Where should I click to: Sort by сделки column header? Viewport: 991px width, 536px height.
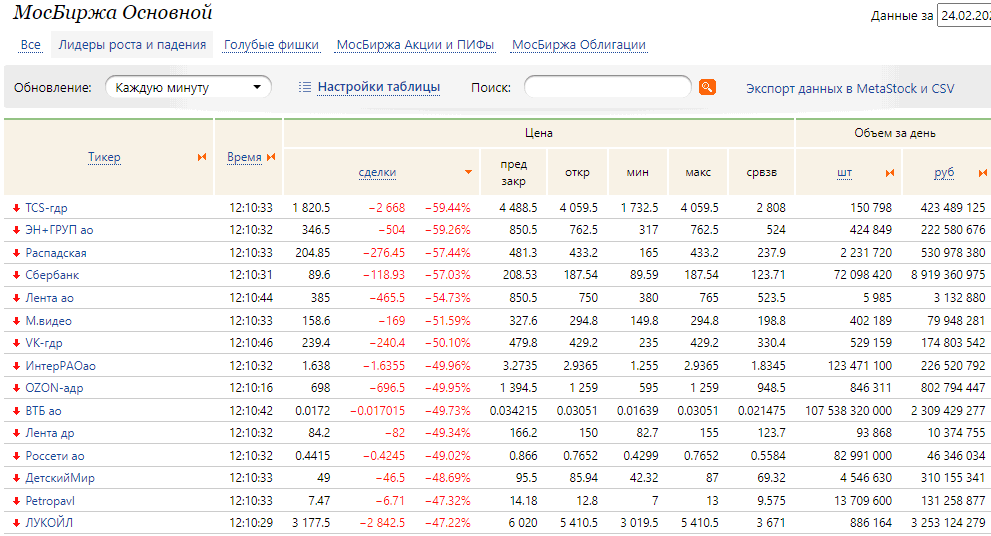377,172
